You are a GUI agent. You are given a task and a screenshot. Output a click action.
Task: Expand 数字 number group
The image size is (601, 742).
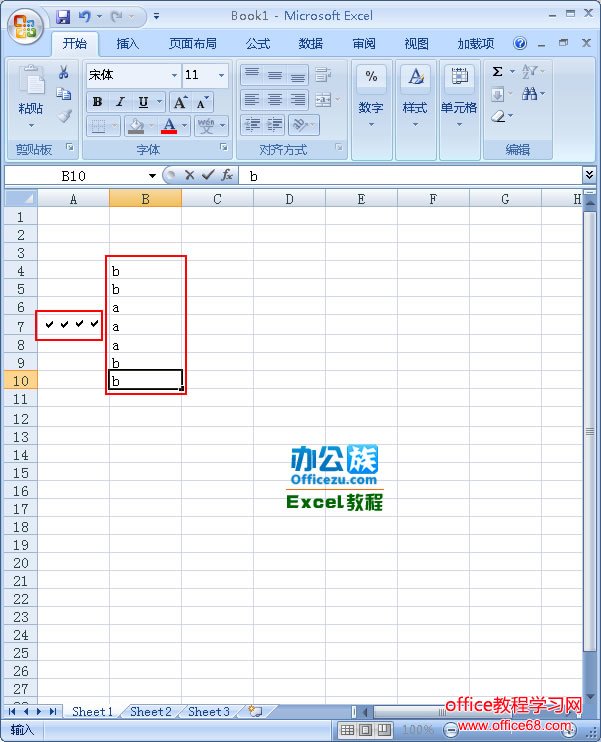[371, 110]
